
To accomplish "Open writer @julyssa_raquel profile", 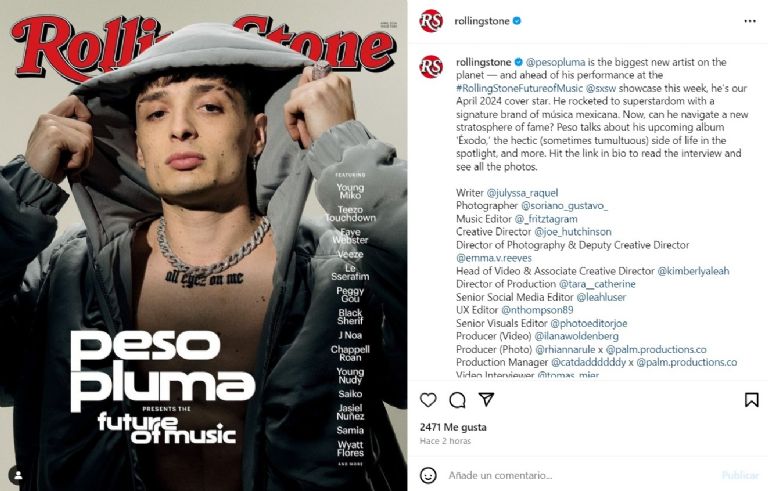I will [x=522, y=193].
